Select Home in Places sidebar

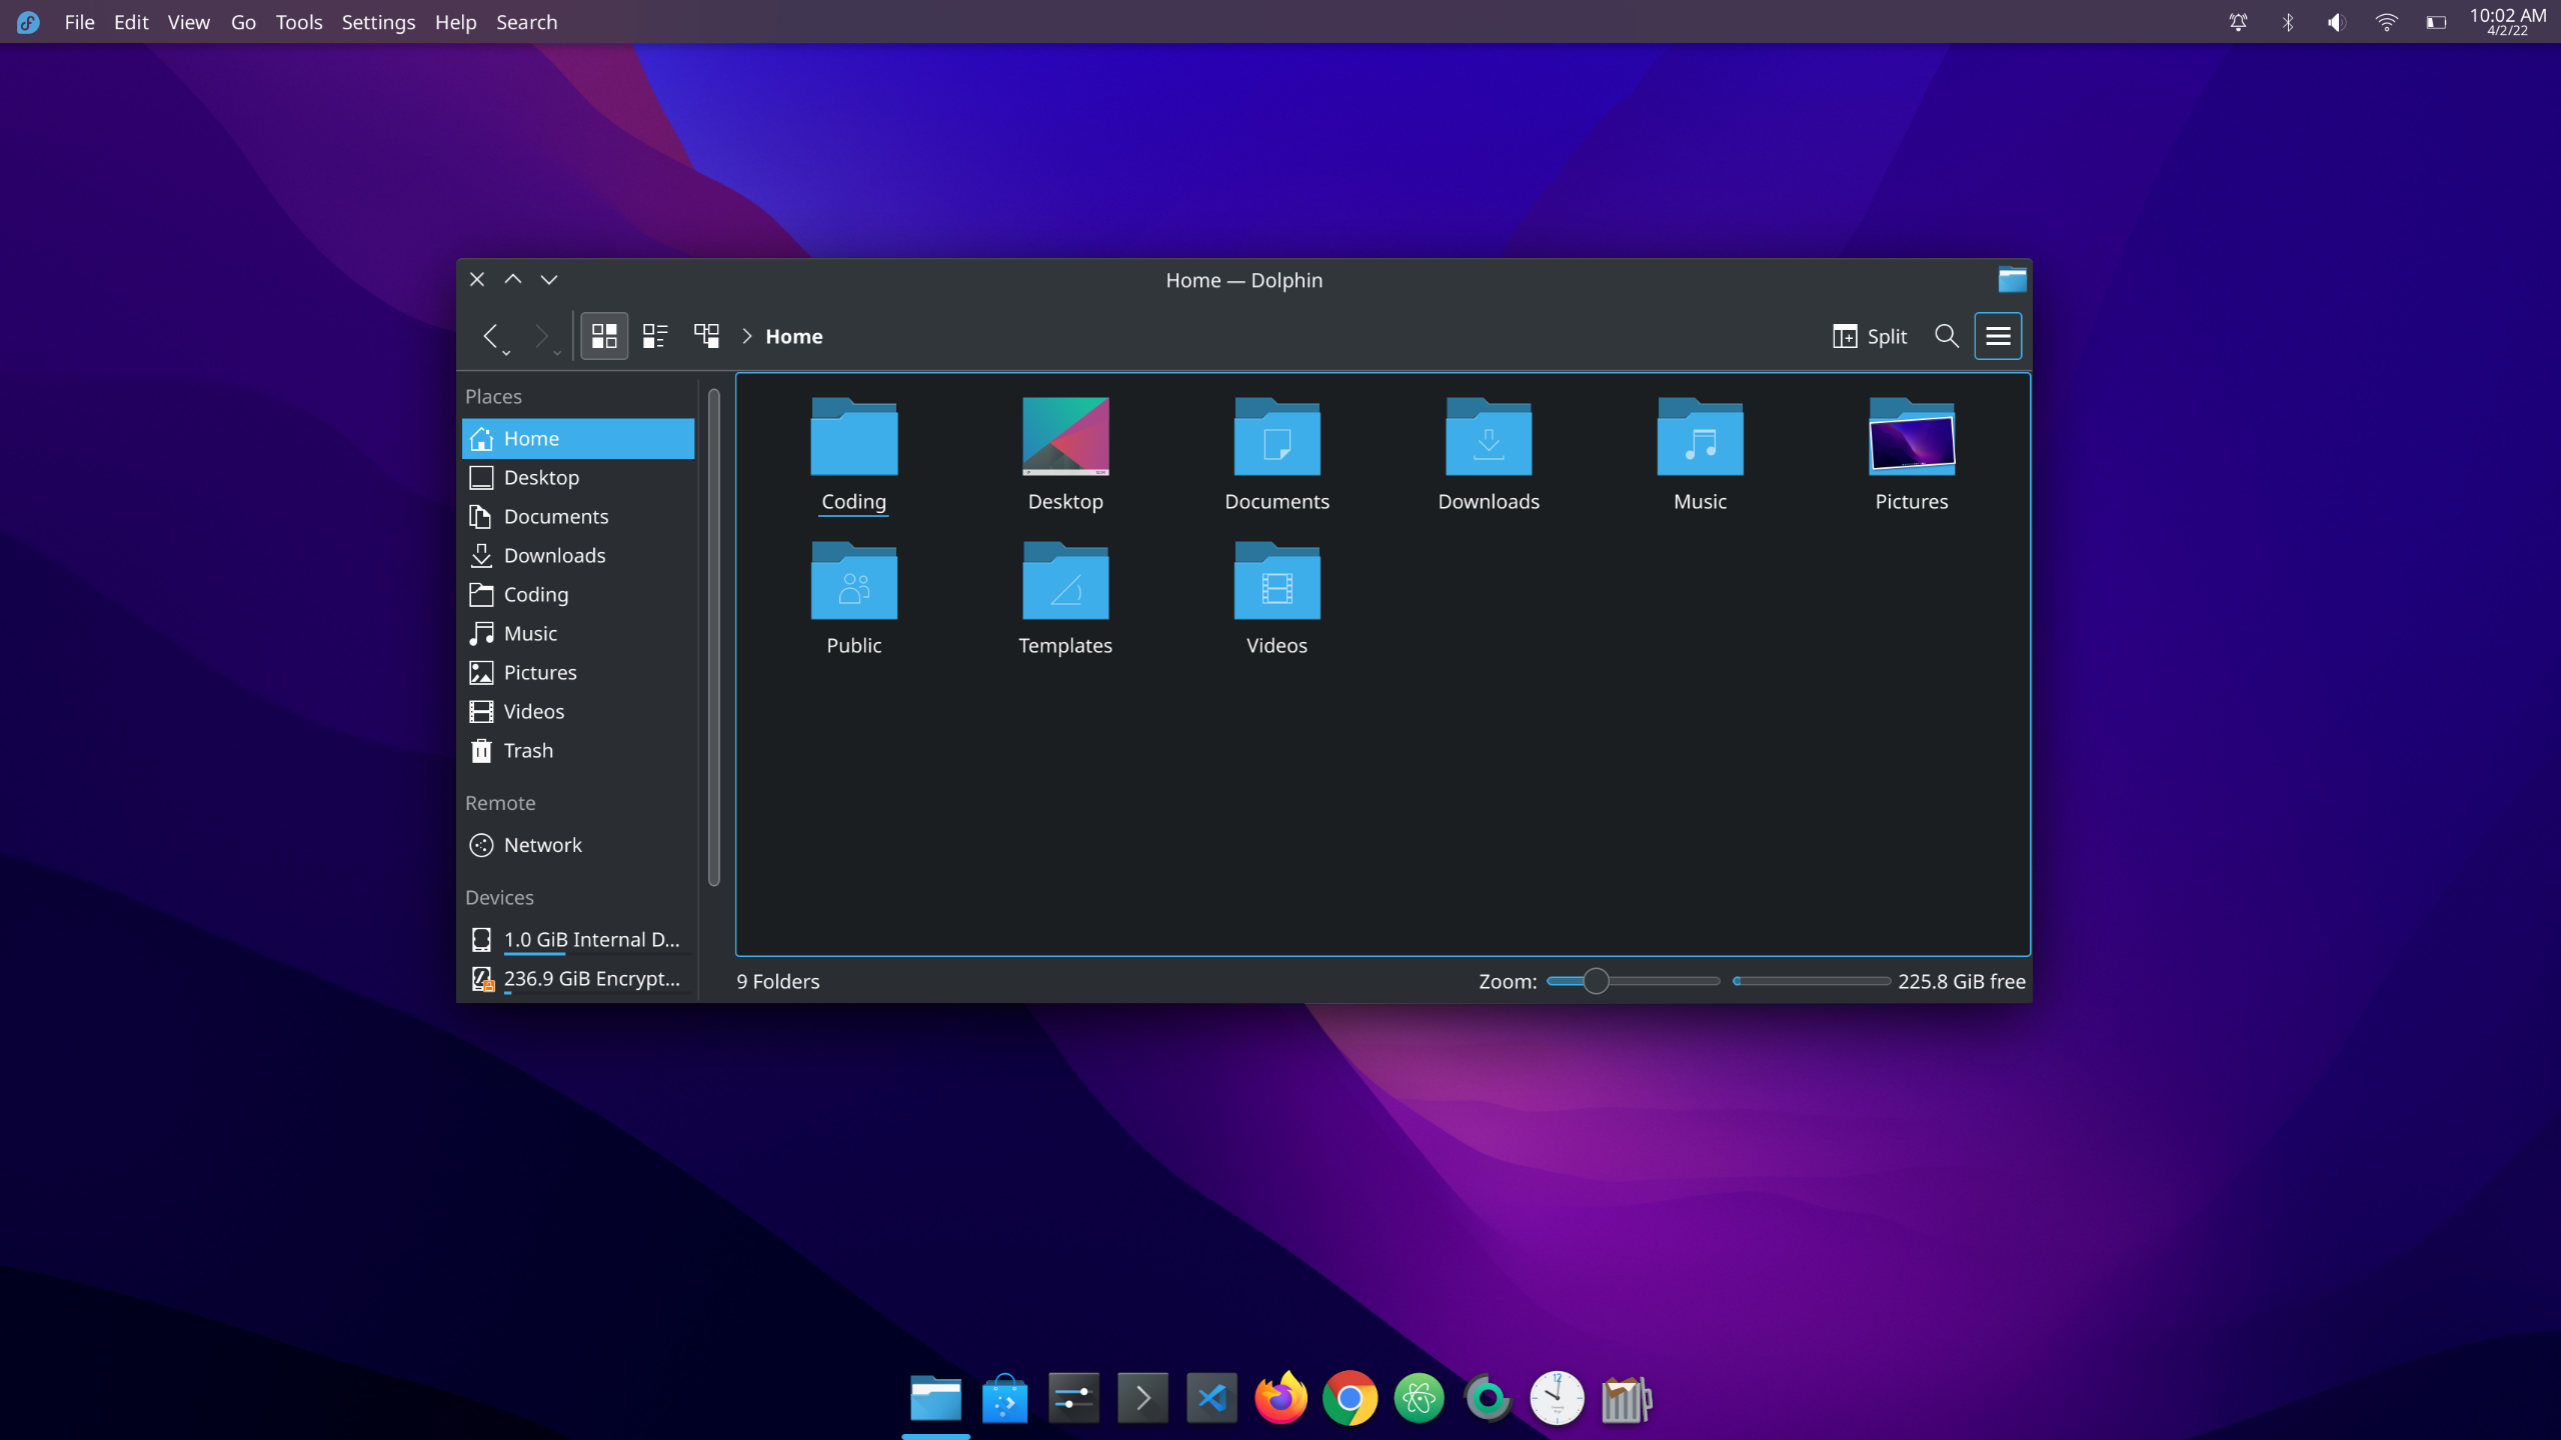[578, 438]
